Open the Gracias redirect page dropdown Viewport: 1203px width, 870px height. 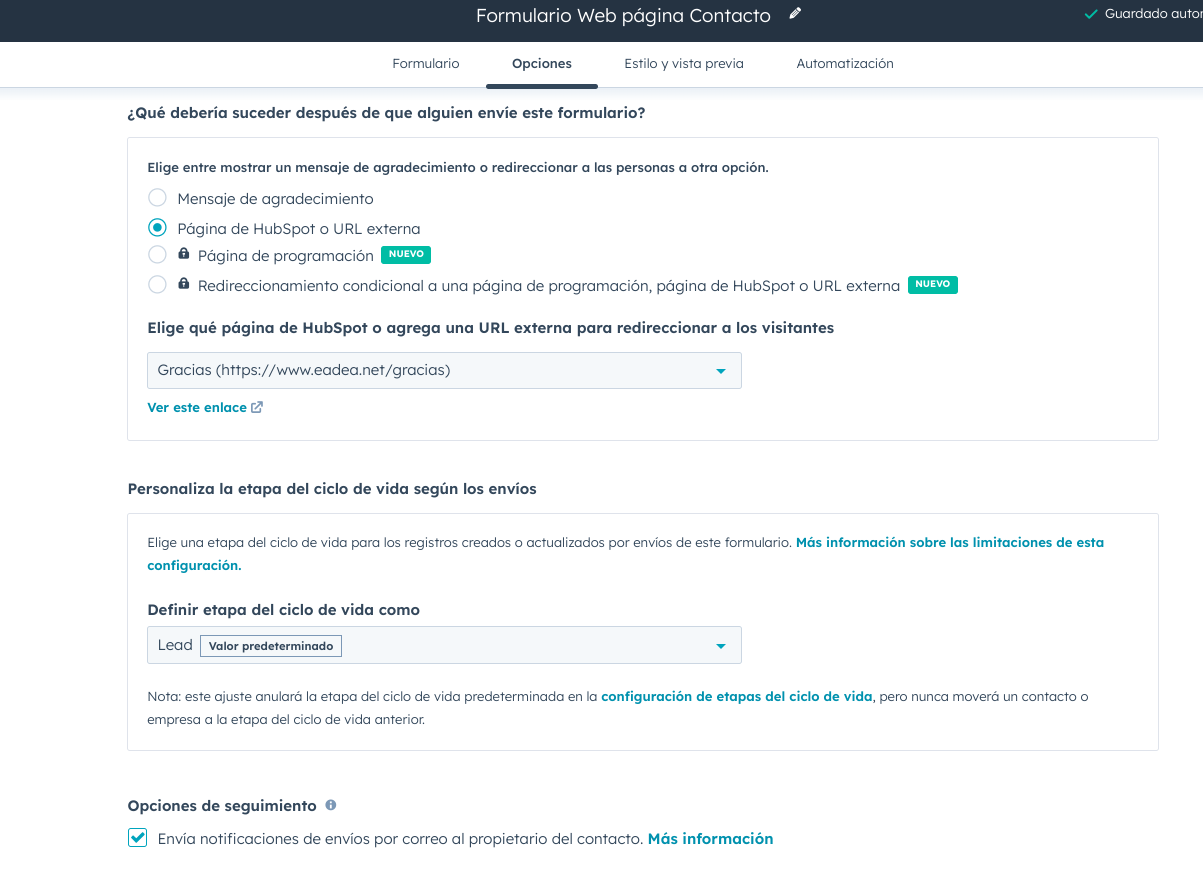444,370
